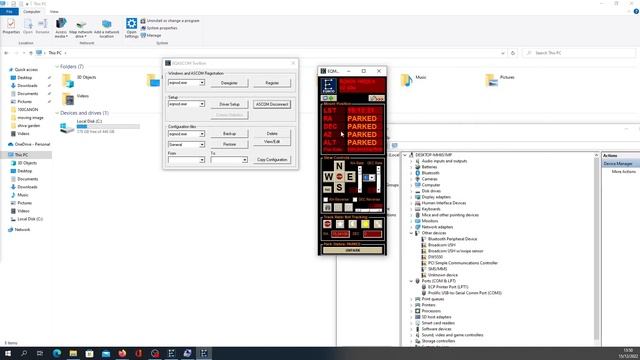The width and height of the screenshot is (640, 360).
Task: Select Quick access in navigation pane
Action: (x=26, y=70)
